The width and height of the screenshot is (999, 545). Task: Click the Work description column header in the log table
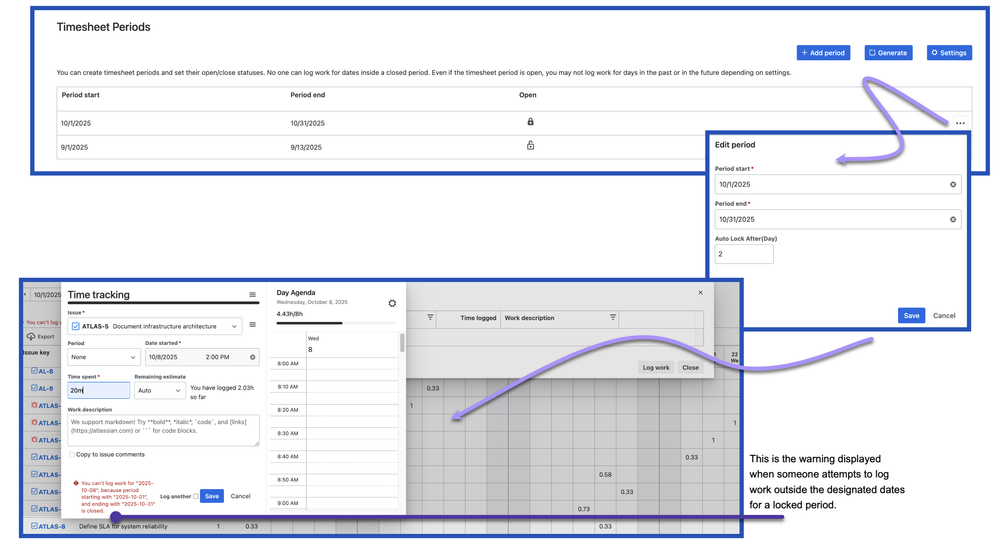pos(529,318)
